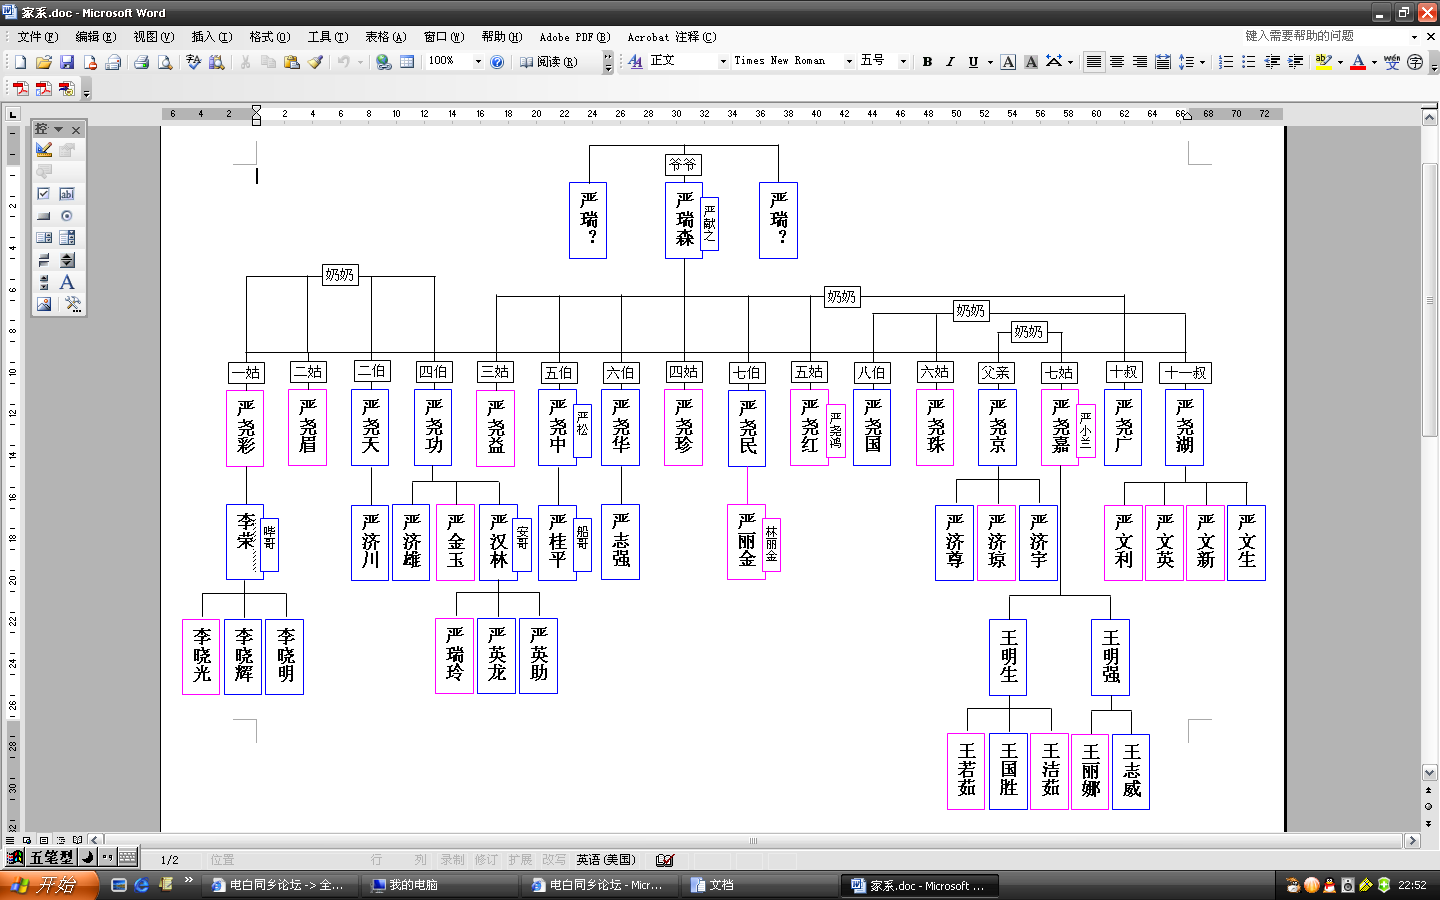Toggle Design Mode in the control toolbox

(x=44, y=150)
